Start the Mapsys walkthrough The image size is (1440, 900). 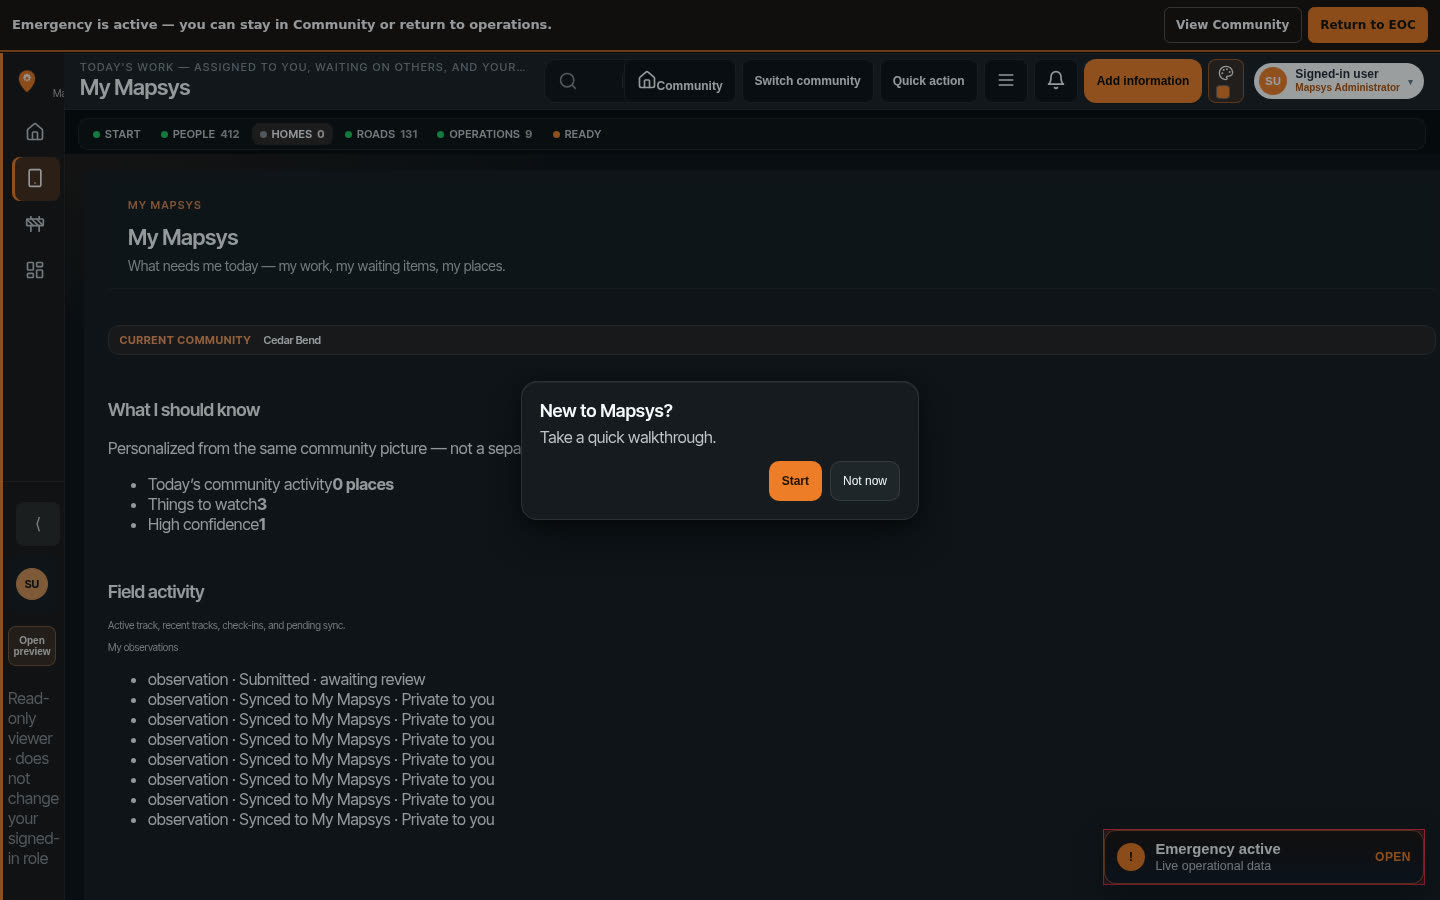(795, 481)
